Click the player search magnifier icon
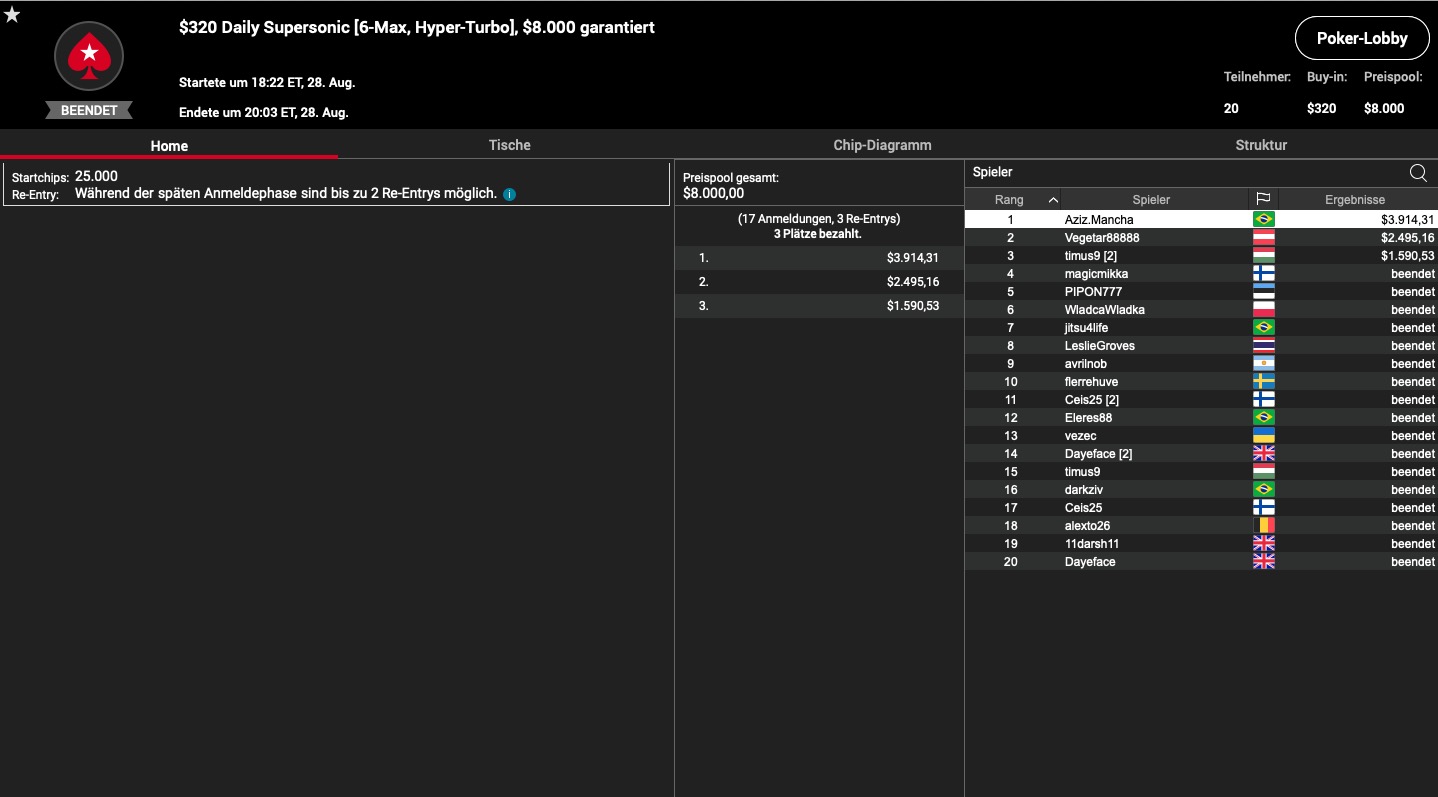 coord(1417,172)
